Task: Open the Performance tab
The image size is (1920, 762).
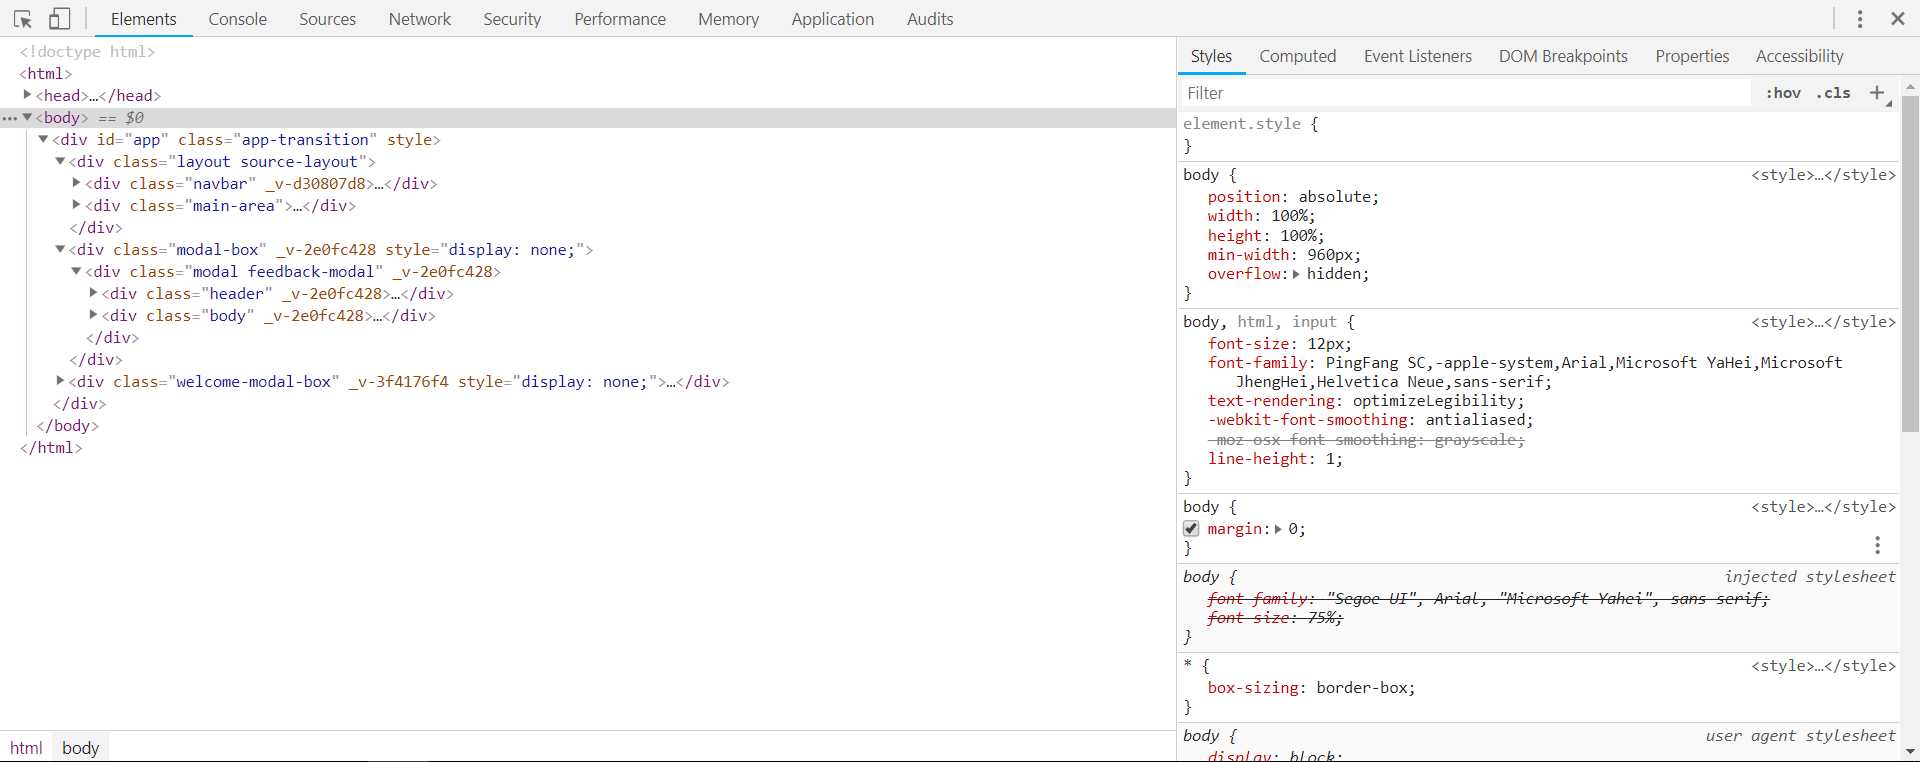Action: tap(620, 19)
